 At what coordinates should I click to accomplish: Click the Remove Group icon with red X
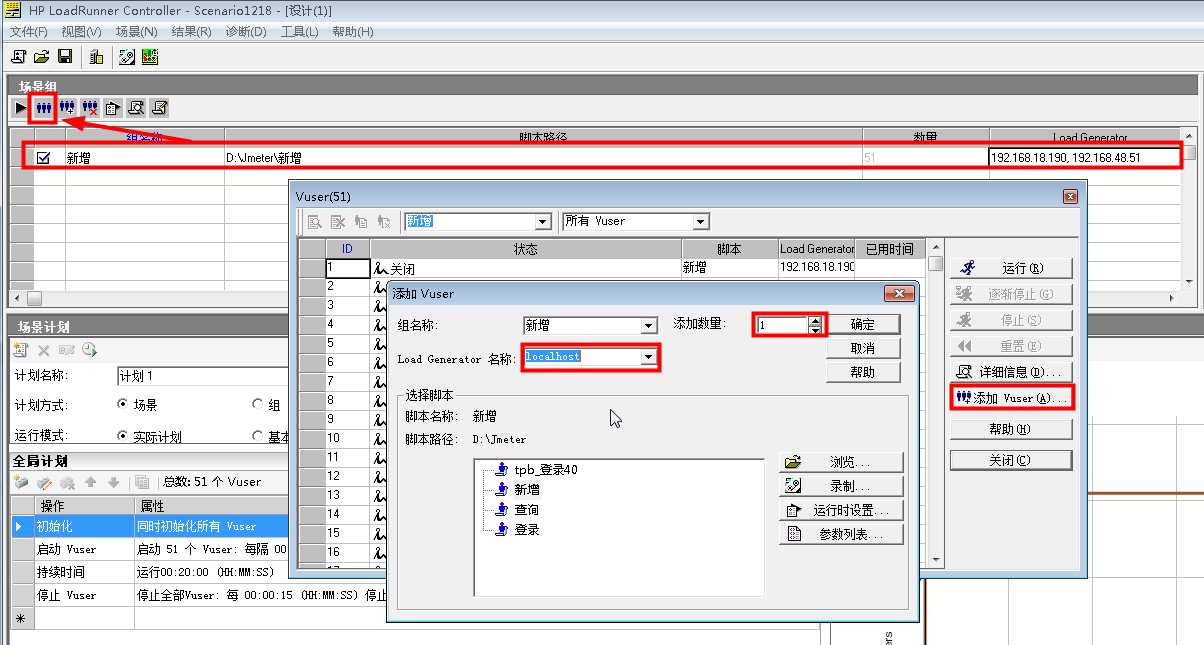(x=90, y=107)
